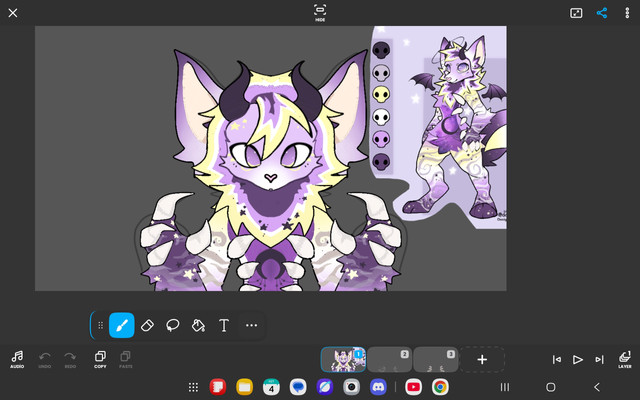Open the Calendar app in the taskbar
This screenshot has height=400, width=640.
coord(271,387)
